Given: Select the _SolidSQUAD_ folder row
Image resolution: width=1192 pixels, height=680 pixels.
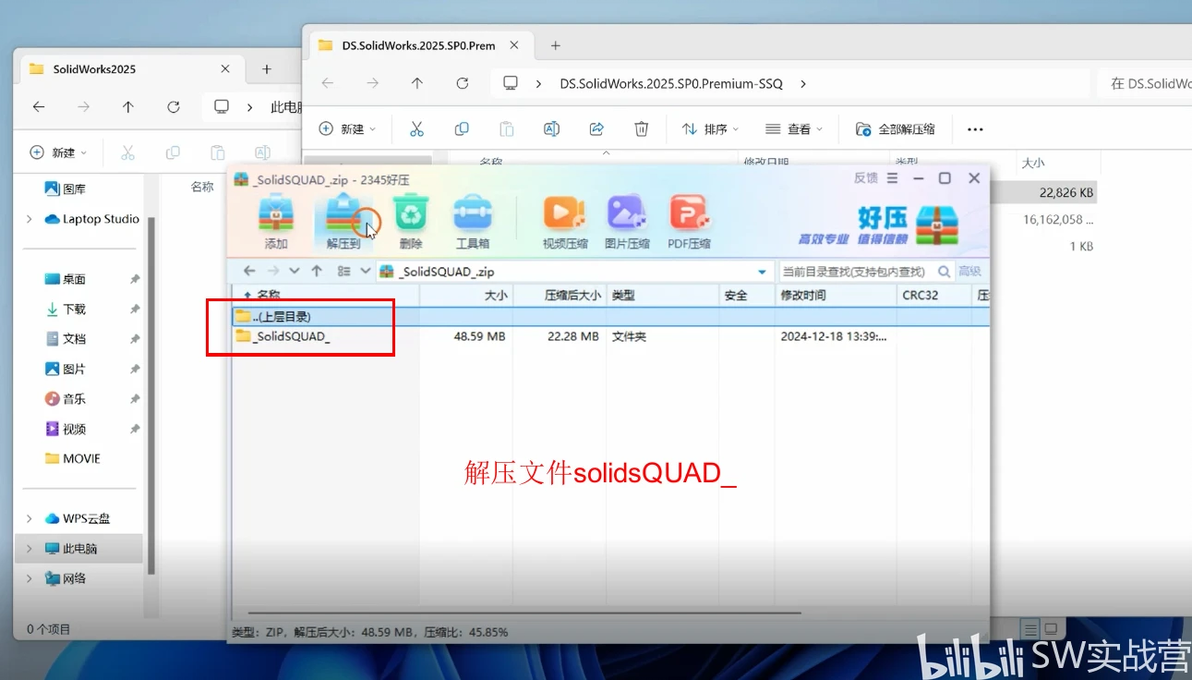Looking at the screenshot, I should [x=610, y=336].
